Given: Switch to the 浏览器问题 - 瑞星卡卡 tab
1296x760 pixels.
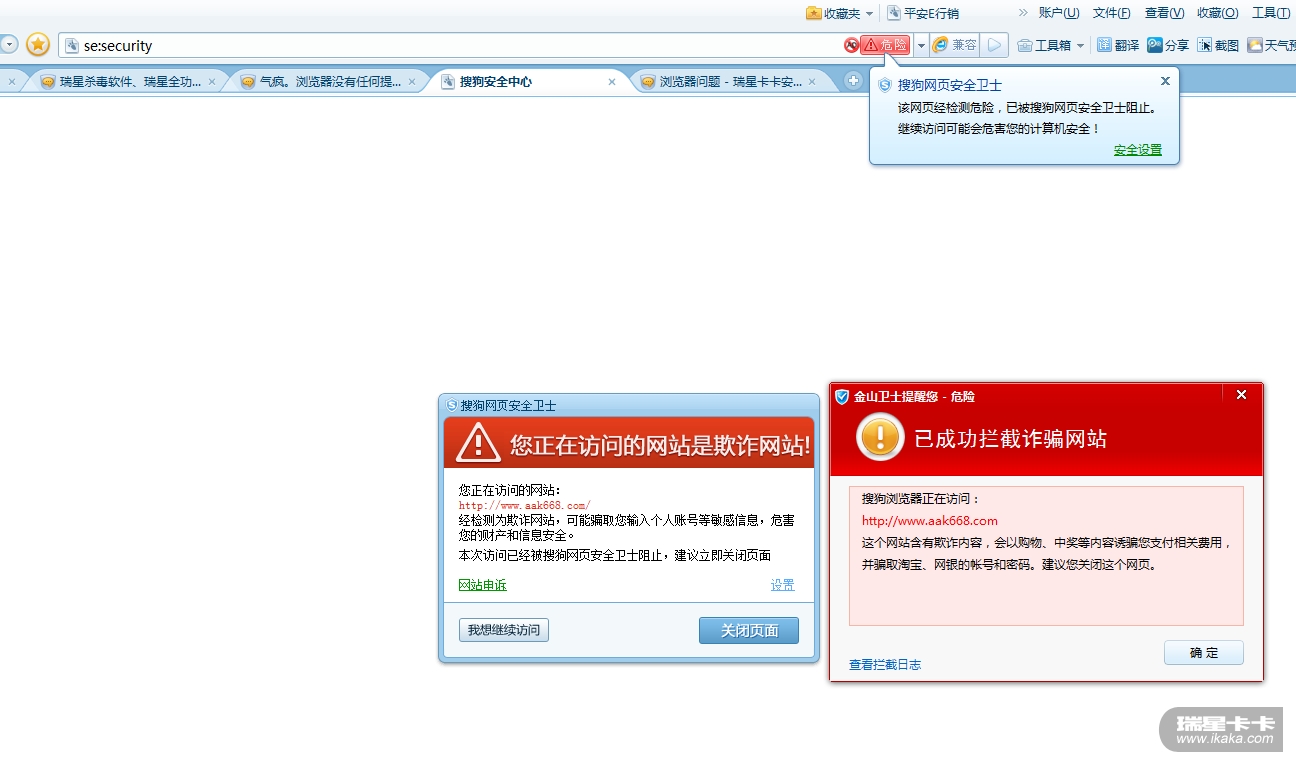Looking at the screenshot, I should 730,82.
